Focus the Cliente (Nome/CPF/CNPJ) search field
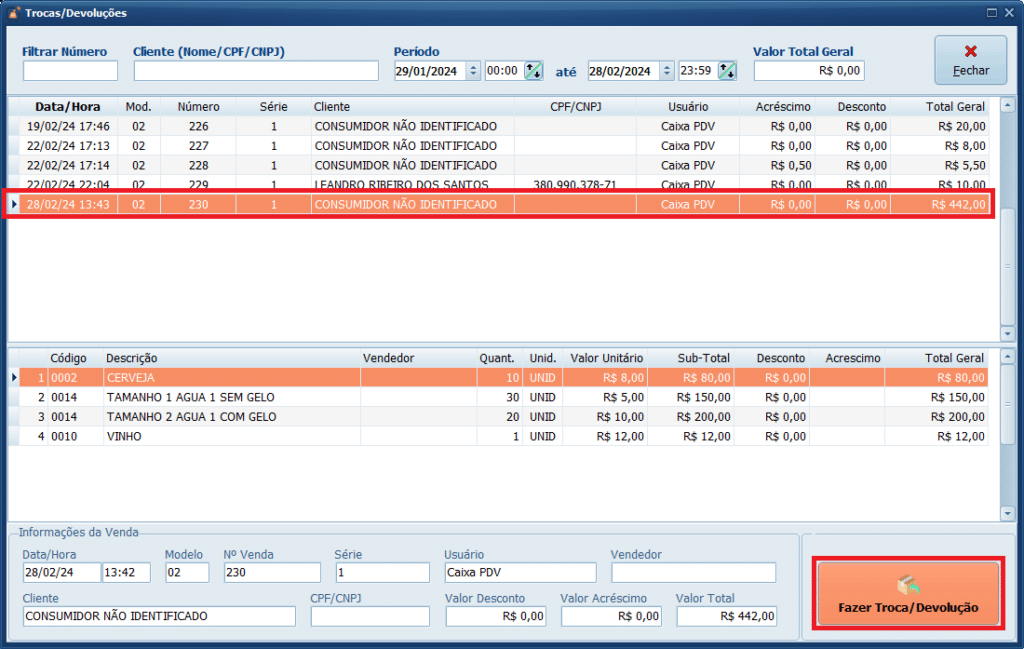 point(256,71)
